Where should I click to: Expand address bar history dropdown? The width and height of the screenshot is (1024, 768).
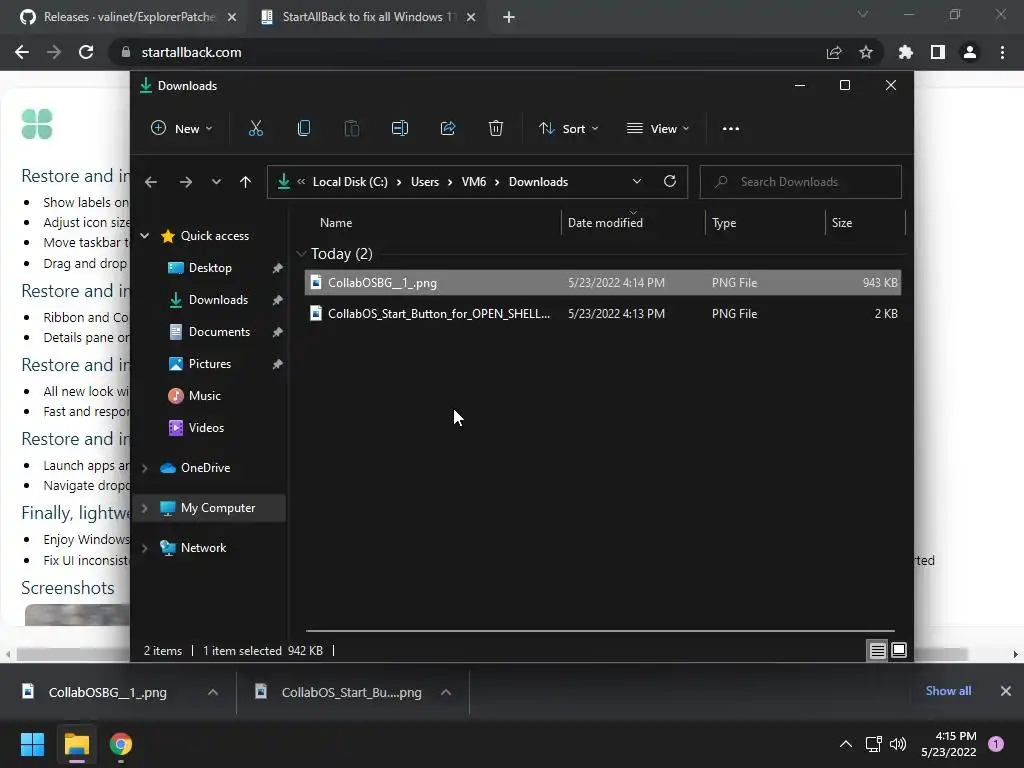click(x=637, y=182)
